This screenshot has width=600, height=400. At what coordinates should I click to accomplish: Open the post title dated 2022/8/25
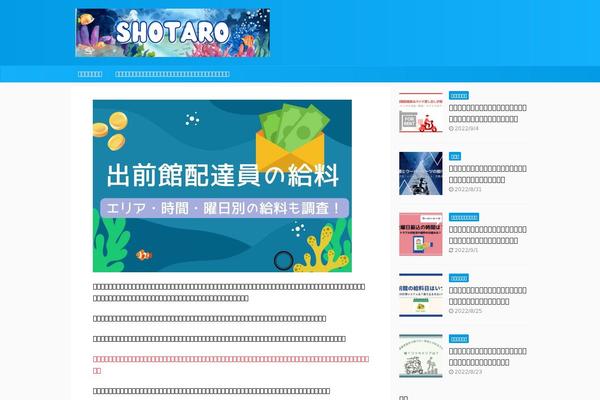[488, 296]
